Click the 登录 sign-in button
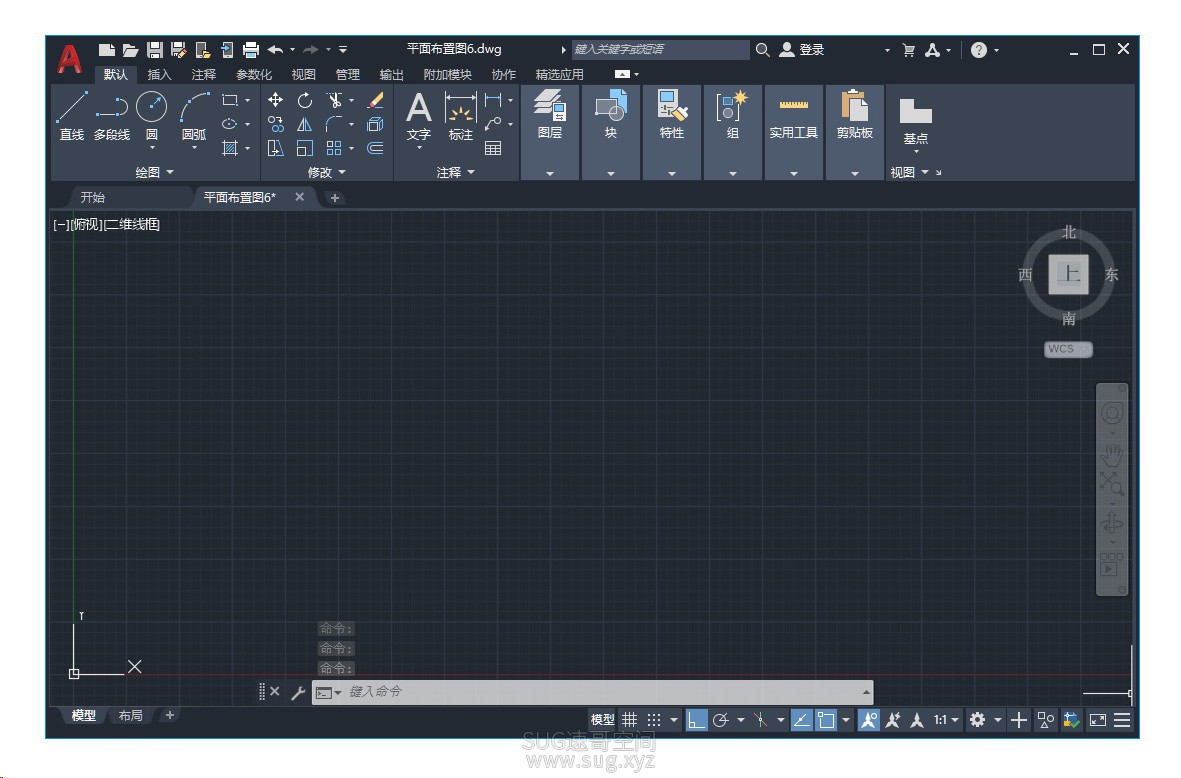The height and width of the screenshot is (778, 1181). click(802, 50)
